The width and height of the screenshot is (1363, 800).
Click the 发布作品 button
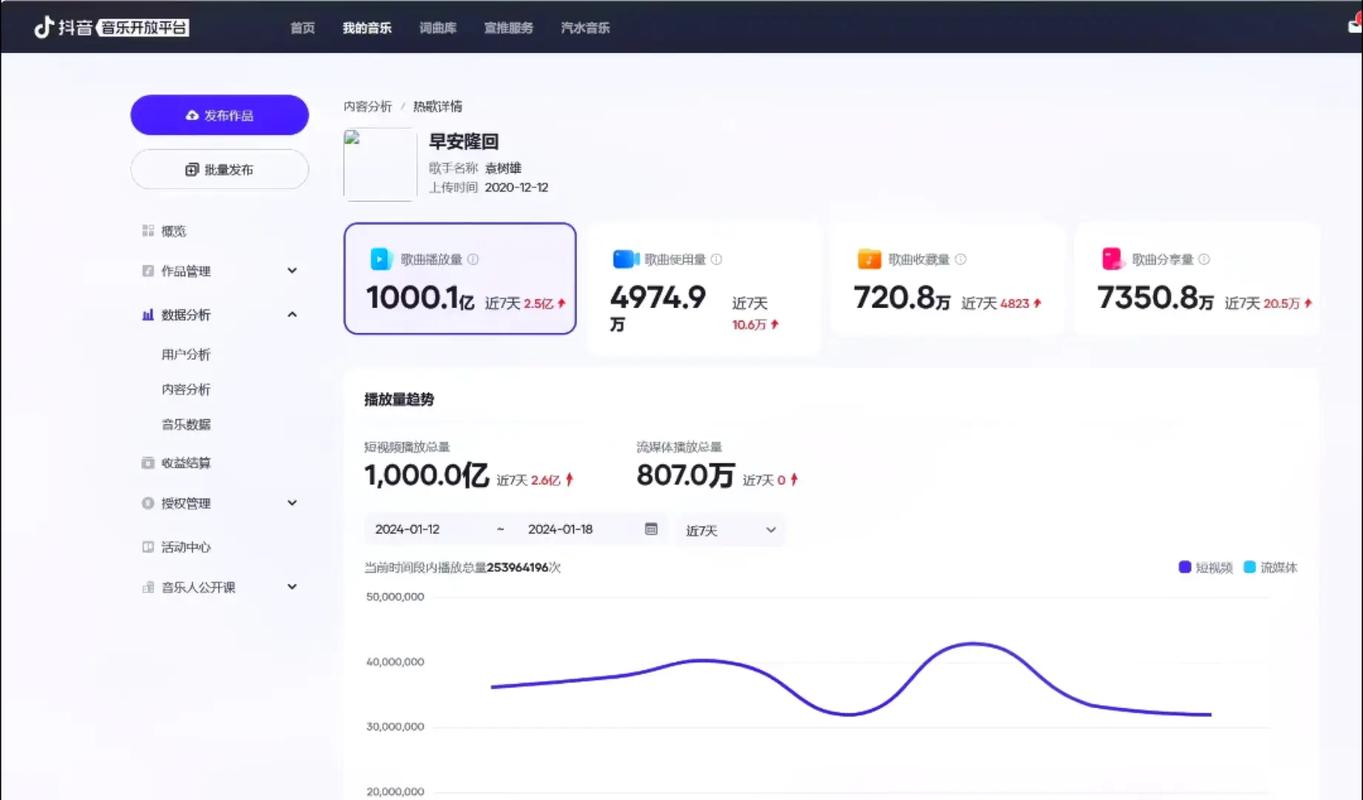click(x=219, y=114)
